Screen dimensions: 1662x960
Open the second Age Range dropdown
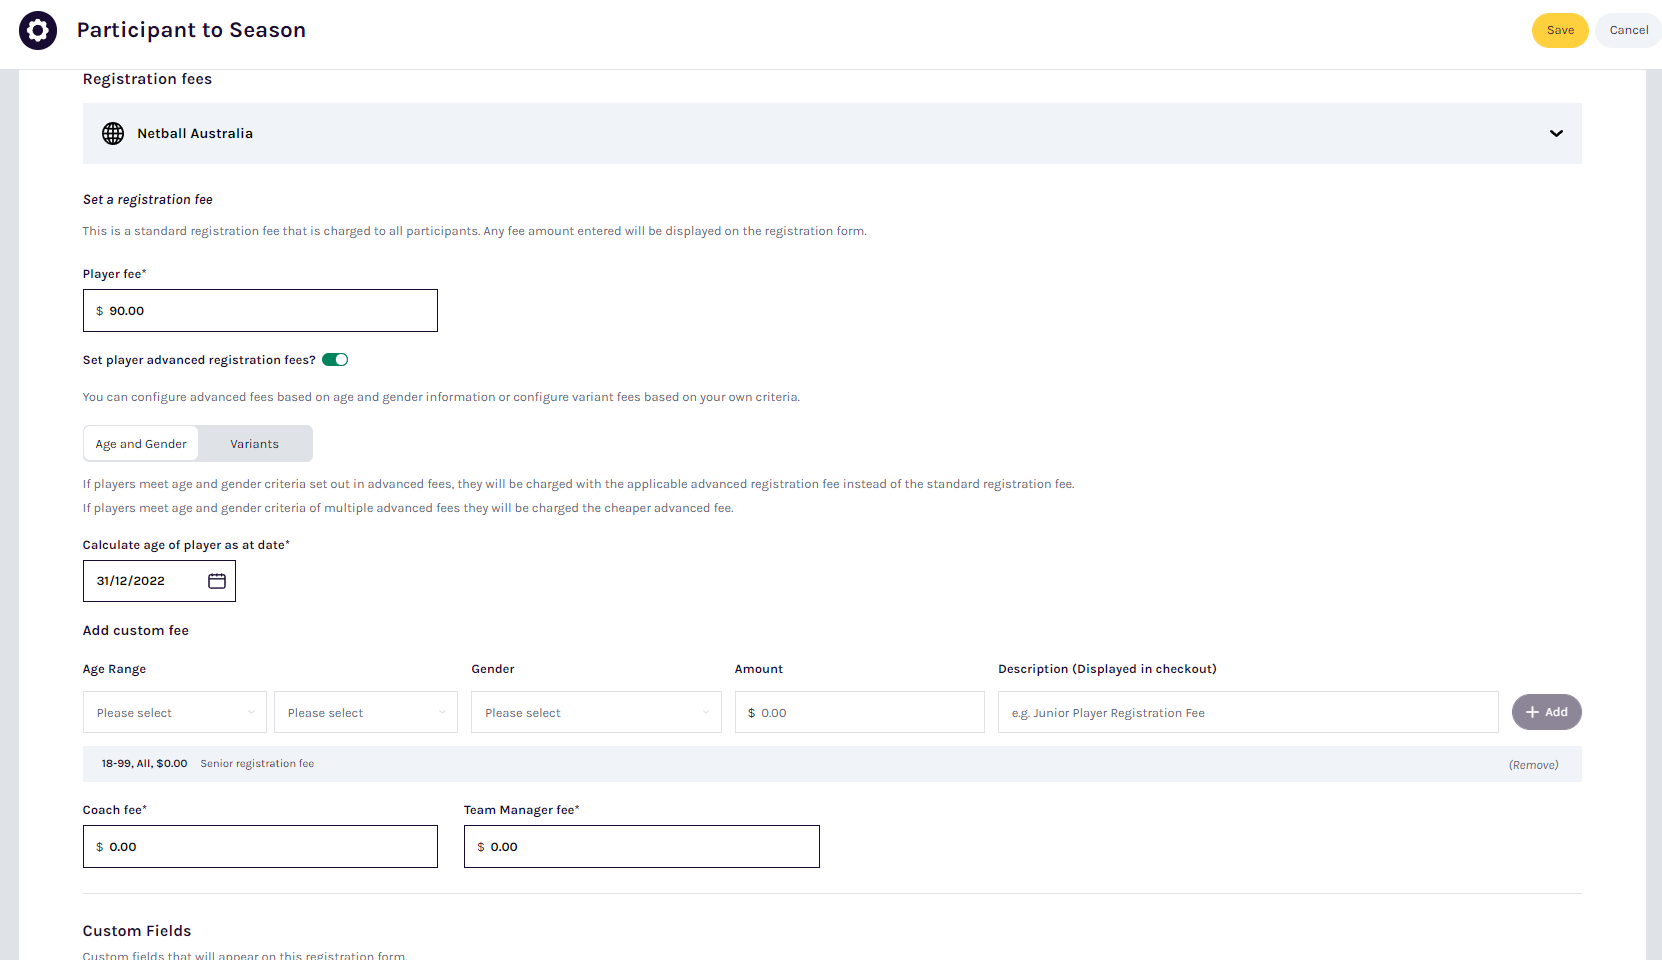(366, 712)
